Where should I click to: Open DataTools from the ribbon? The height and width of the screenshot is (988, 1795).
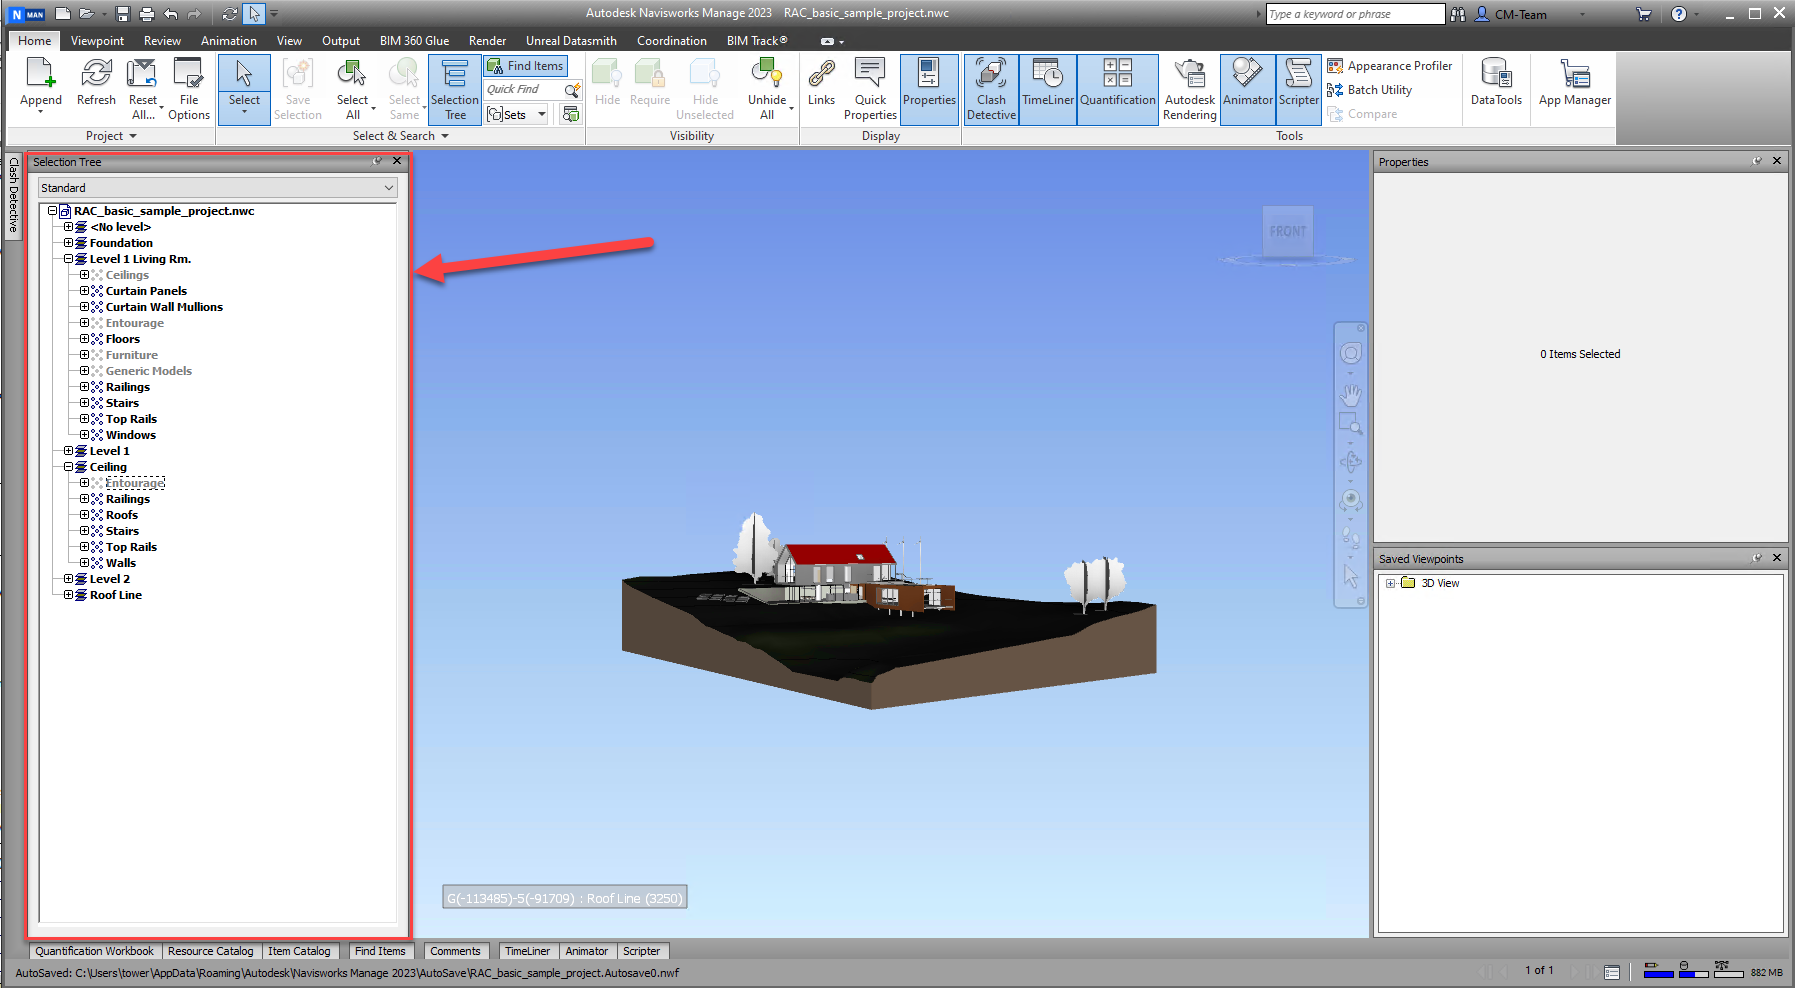1496,82
